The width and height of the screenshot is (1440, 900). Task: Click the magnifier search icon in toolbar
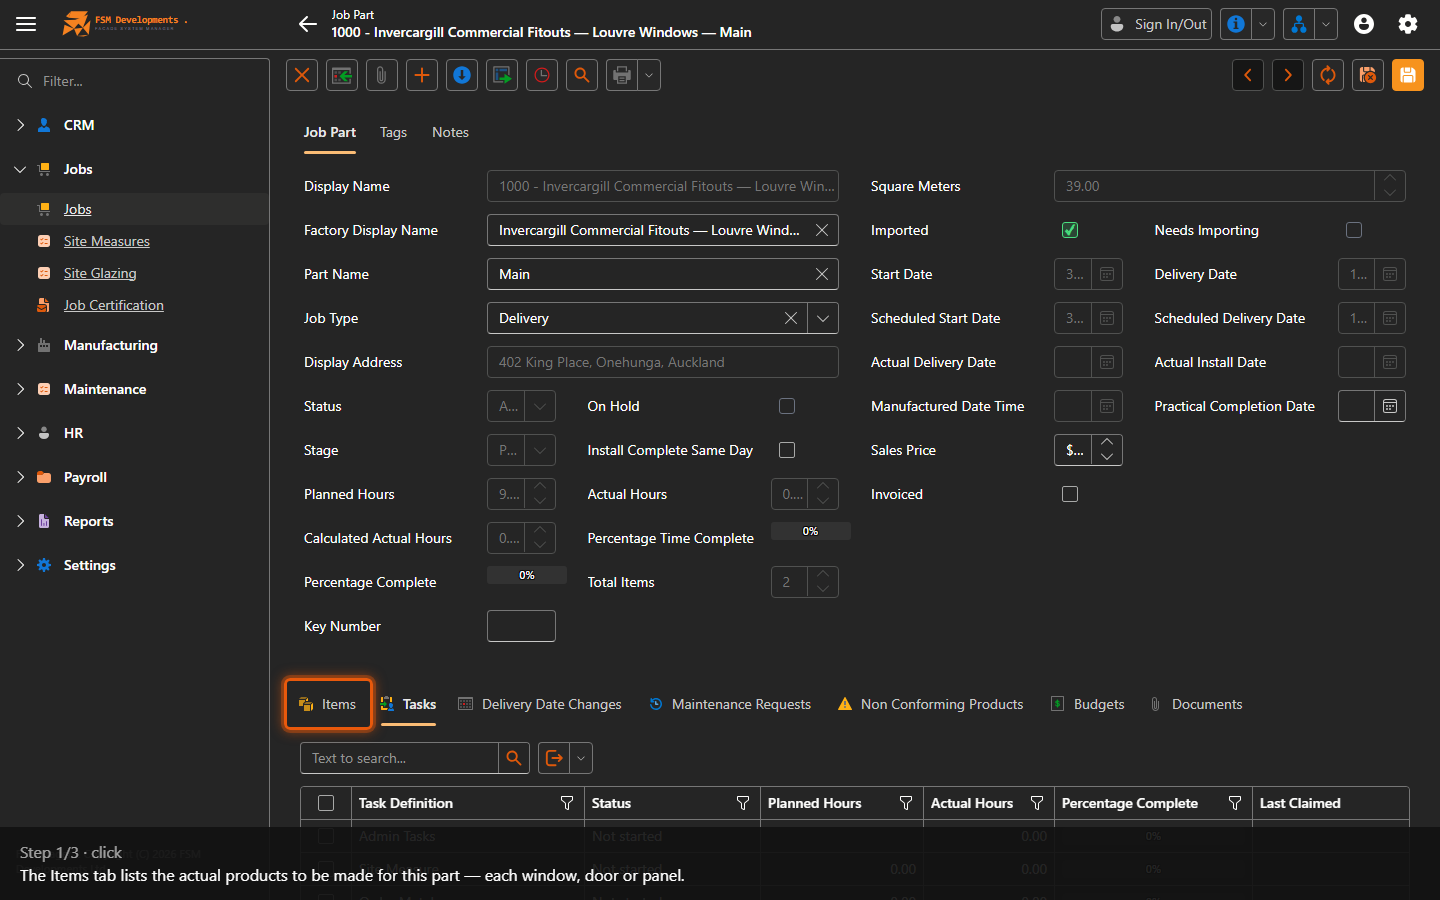tap(582, 75)
